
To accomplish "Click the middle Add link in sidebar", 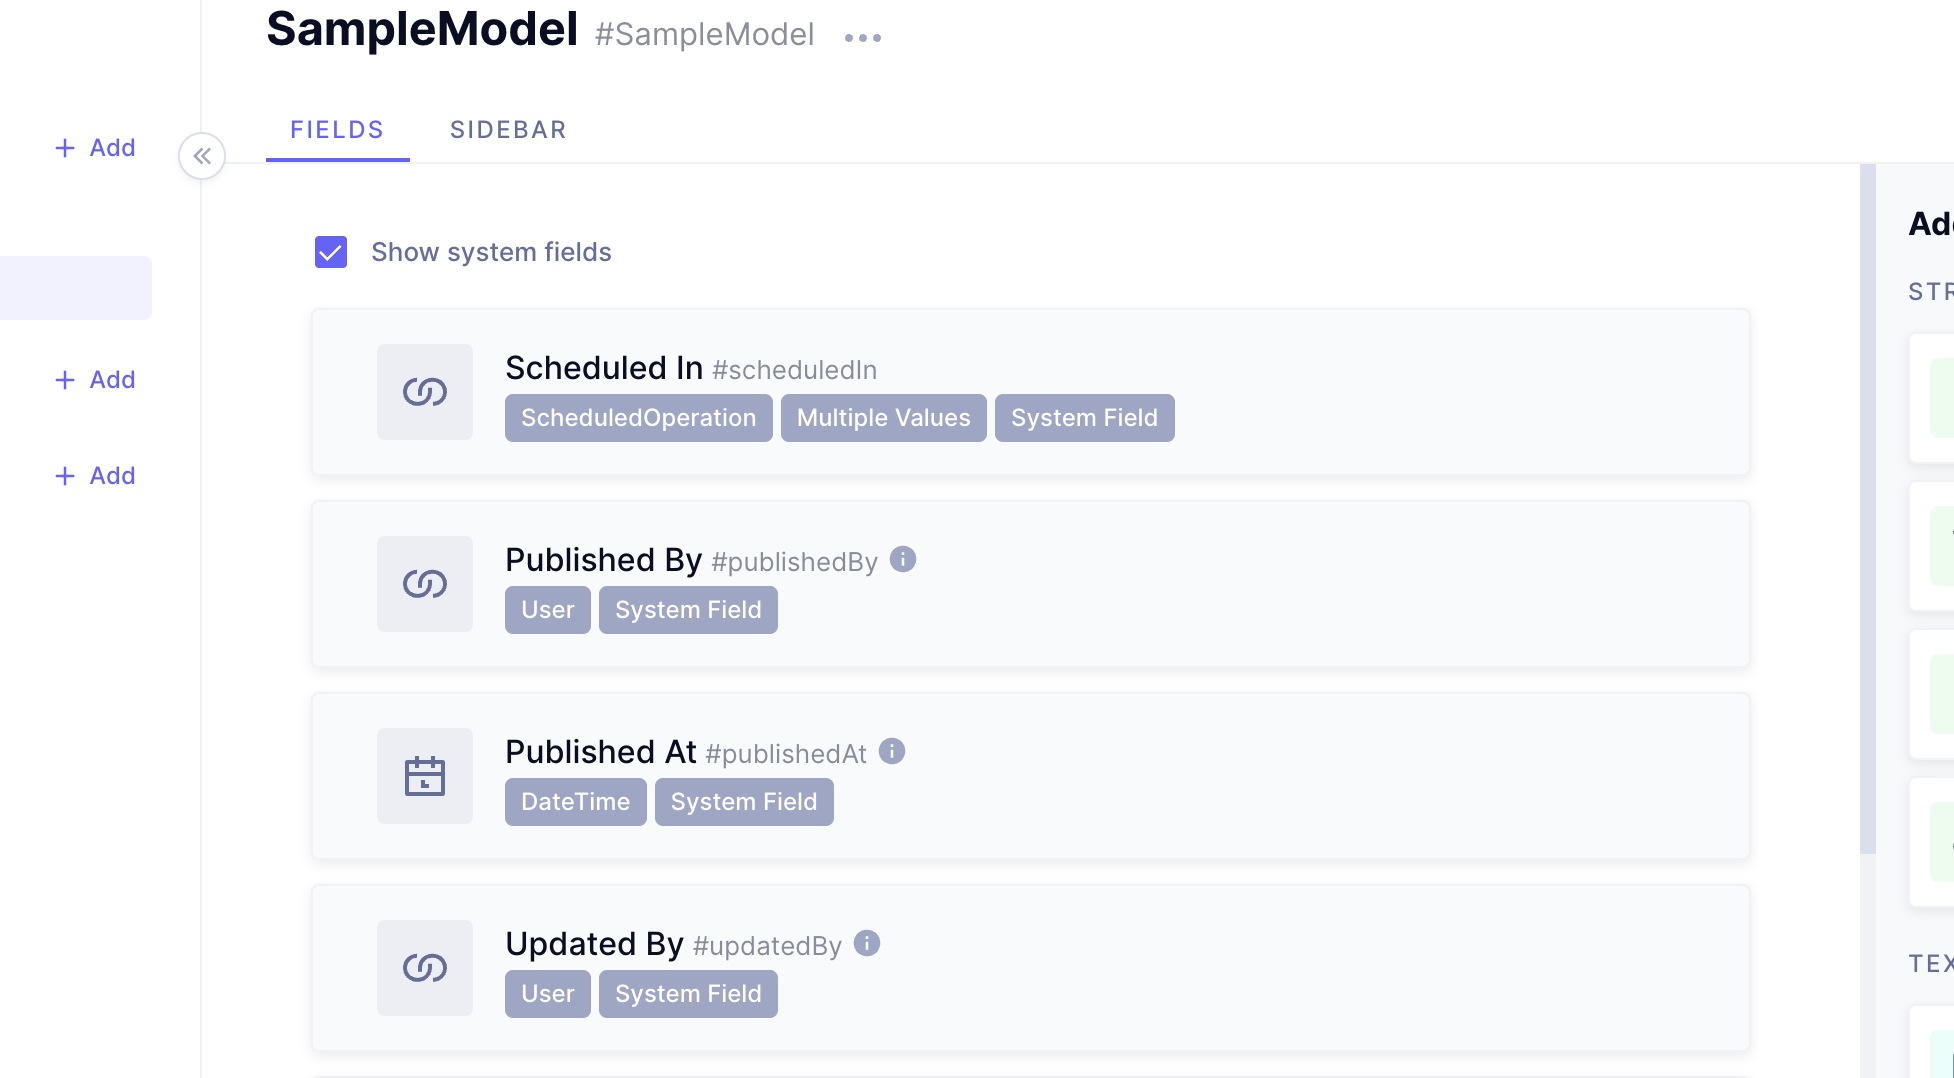I will point(95,379).
